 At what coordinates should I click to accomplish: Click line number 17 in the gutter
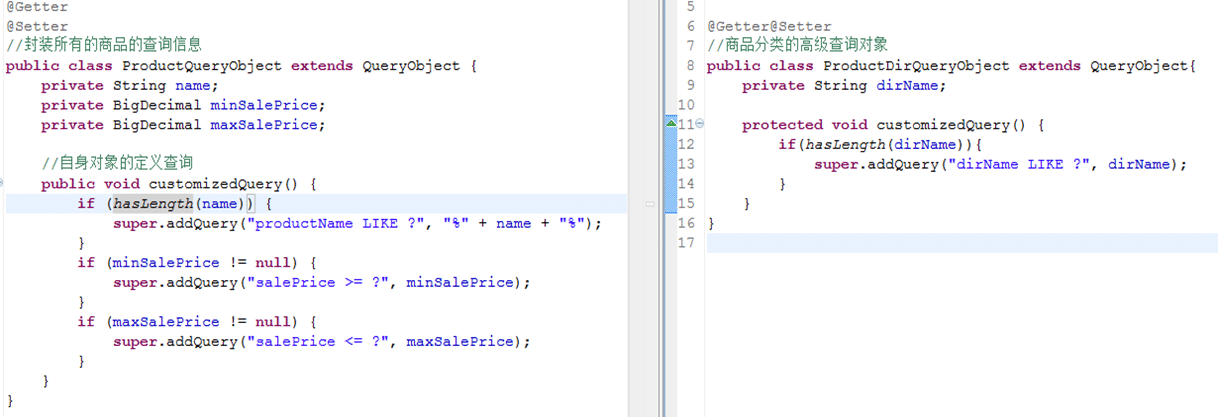click(x=685, y=243)
